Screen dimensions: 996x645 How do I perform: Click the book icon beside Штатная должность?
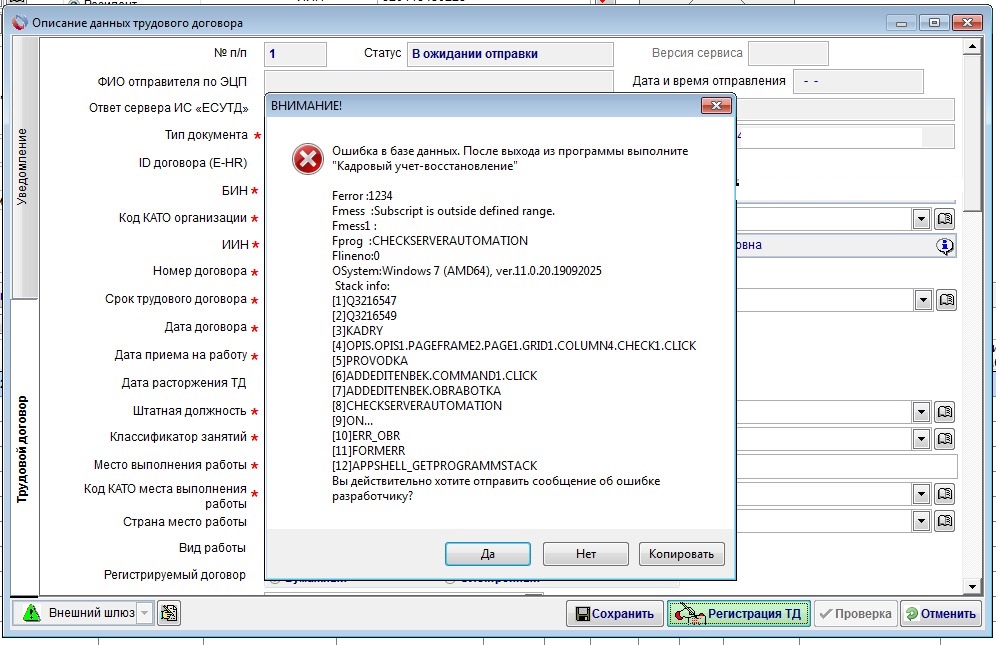[945, 412]
